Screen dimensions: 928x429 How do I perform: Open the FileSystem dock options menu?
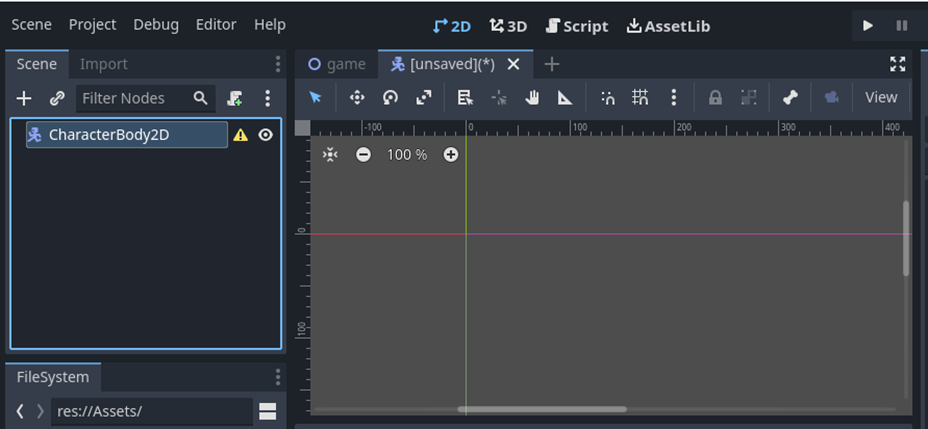(x=278, y=378)
